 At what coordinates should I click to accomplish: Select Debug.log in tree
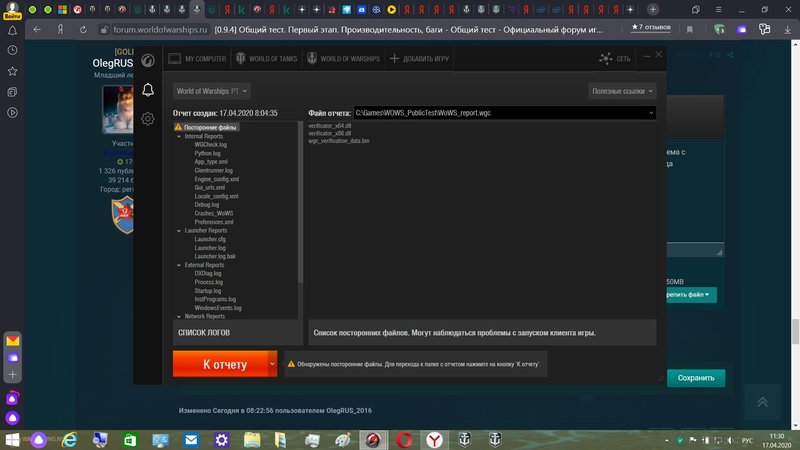pos(207,205)
